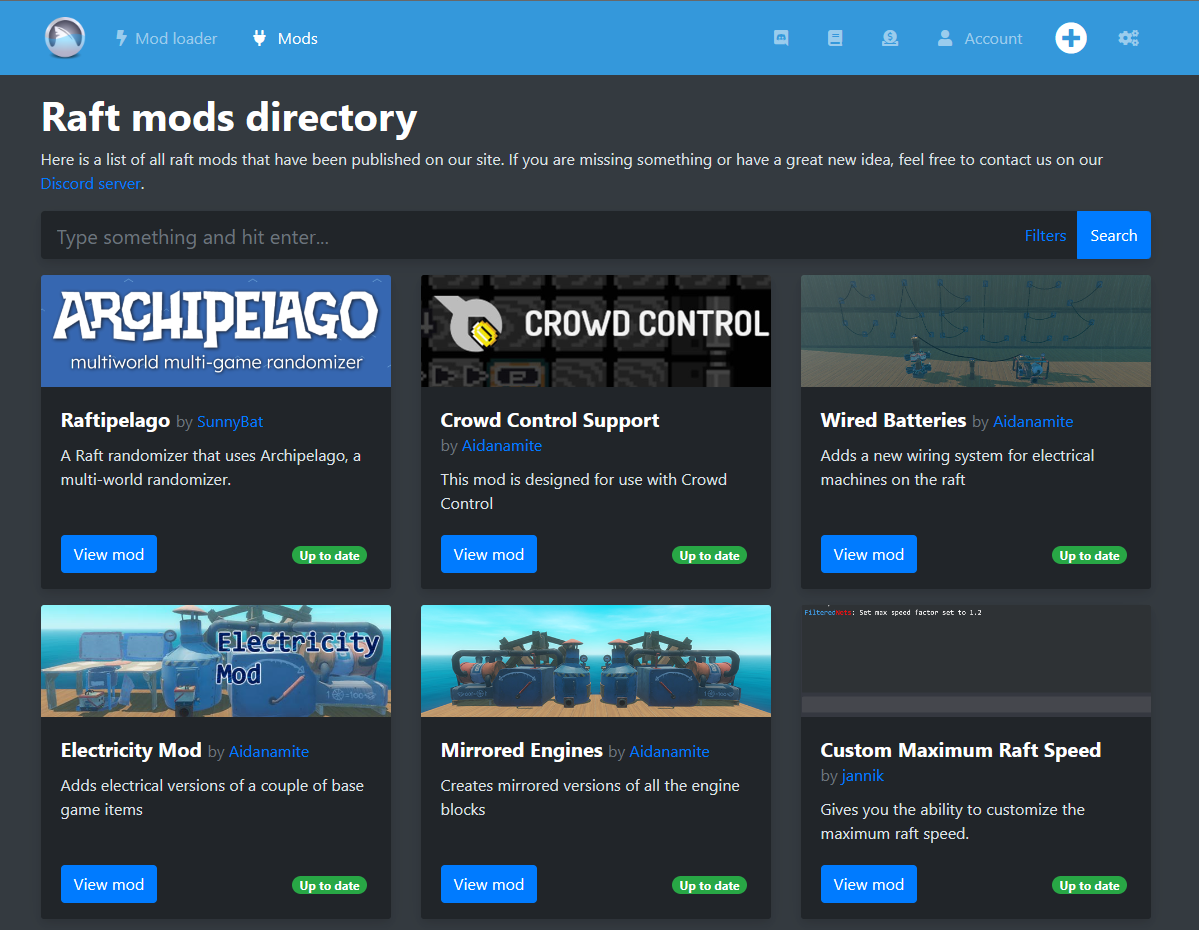Click Up to date badge on Wired Batteries

[x=1090, y=556]
